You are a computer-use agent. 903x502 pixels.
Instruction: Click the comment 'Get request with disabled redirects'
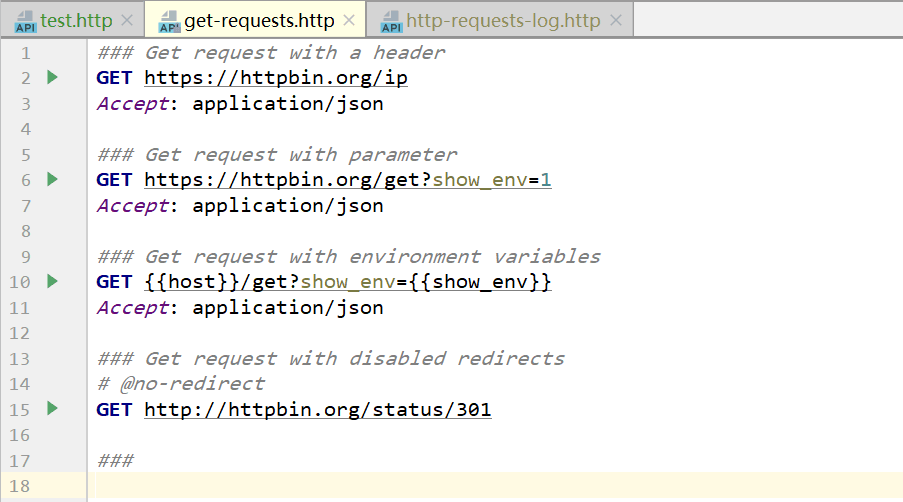click(x=331, y=358)
